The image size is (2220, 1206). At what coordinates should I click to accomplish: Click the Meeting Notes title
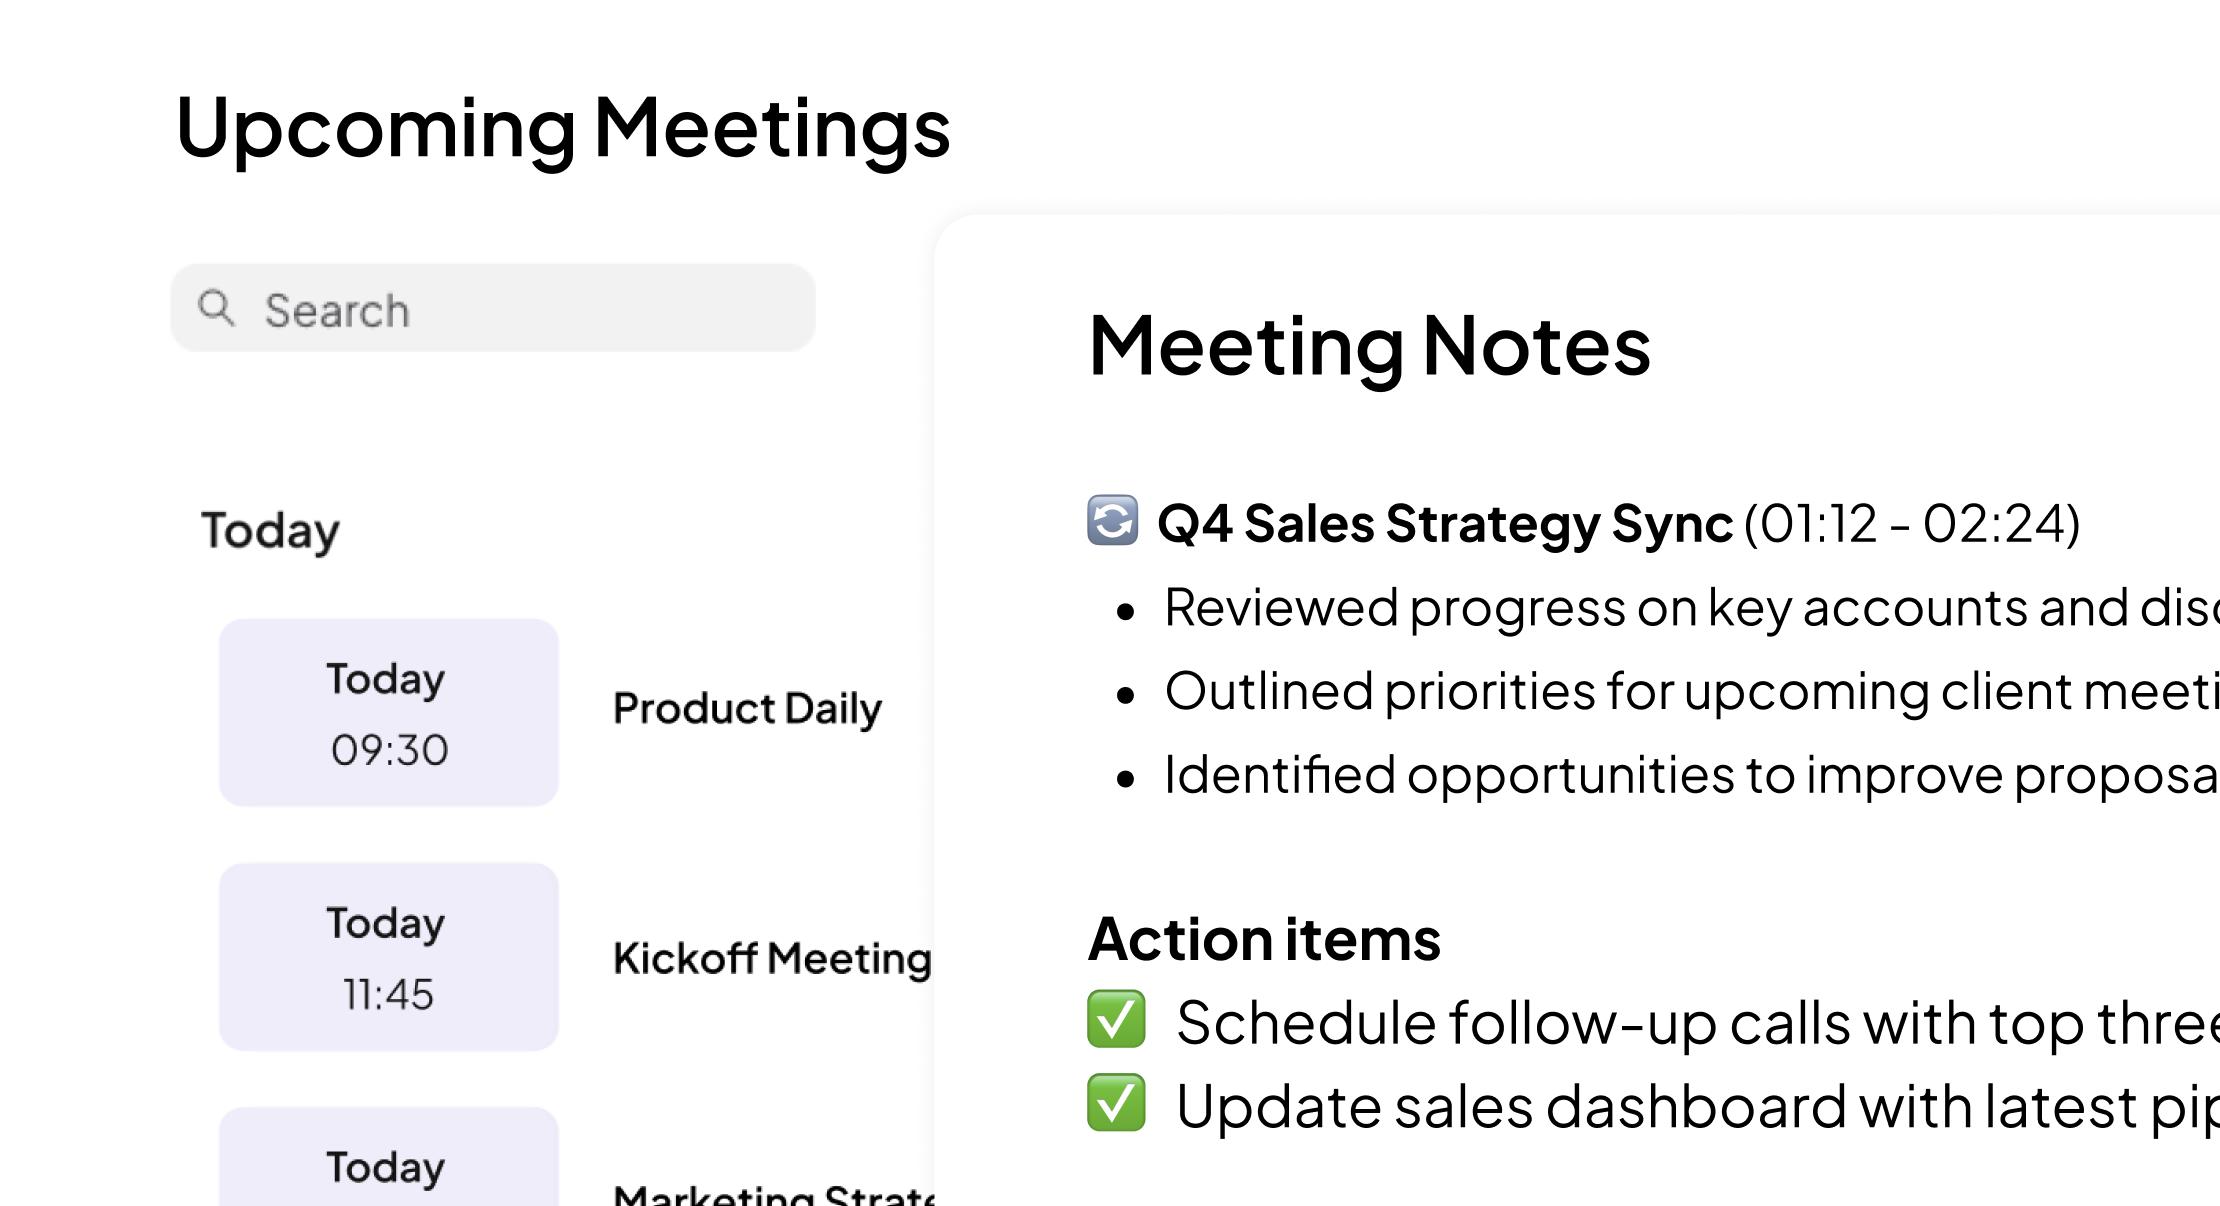tap(1369, 348)
